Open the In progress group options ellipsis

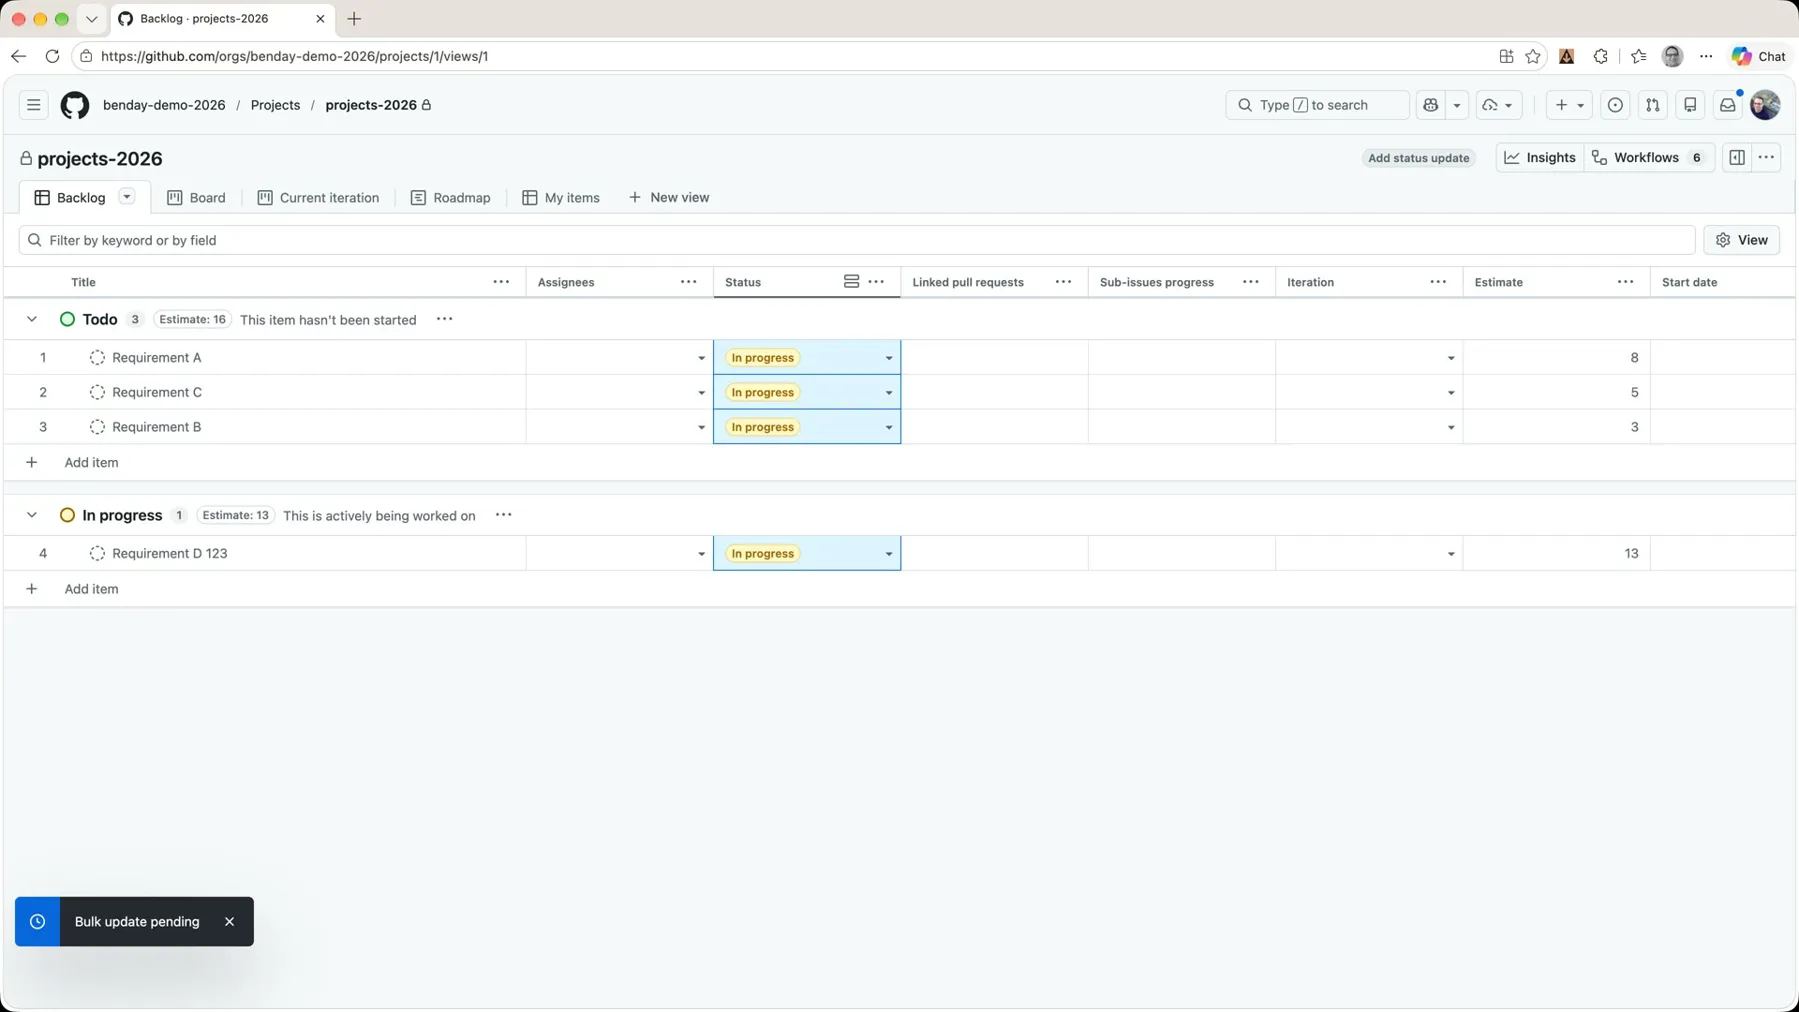[504, 515]
